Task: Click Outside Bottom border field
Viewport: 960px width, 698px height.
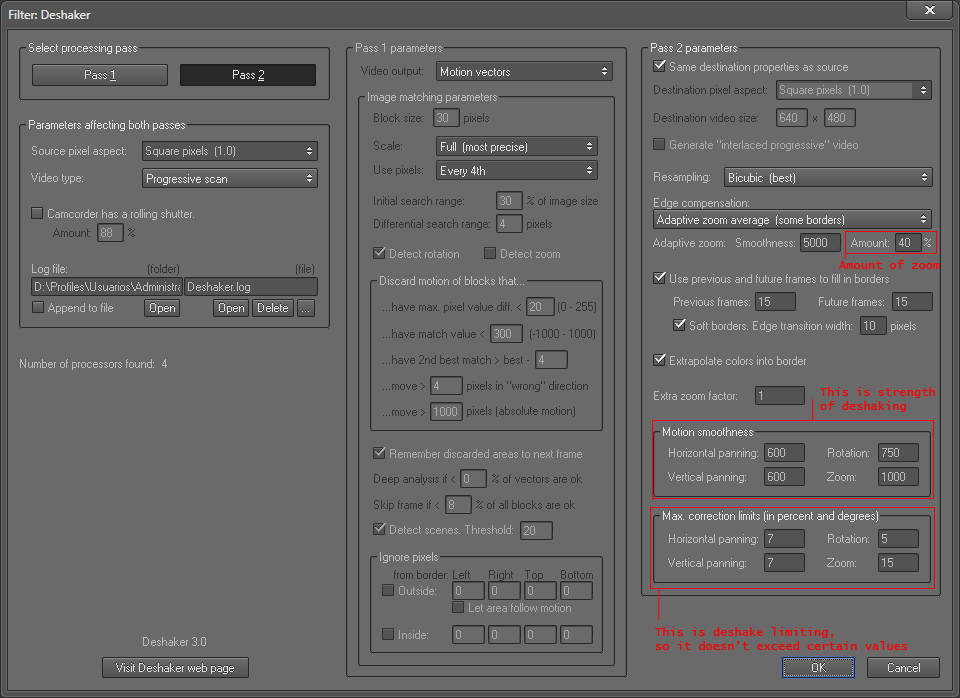Action: [x=576, y=591]
